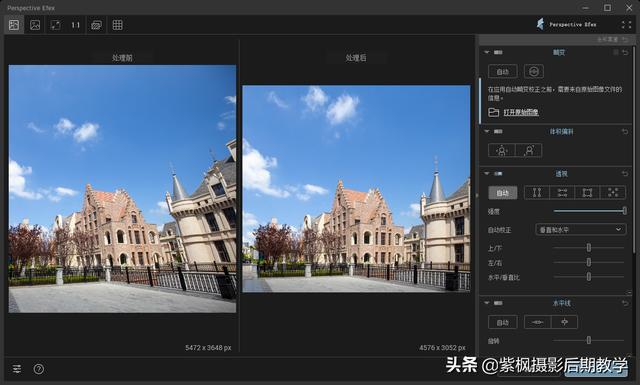Click the Auto (自动) button in horizon section
640x385 pixels.
(x=502, y=322)
